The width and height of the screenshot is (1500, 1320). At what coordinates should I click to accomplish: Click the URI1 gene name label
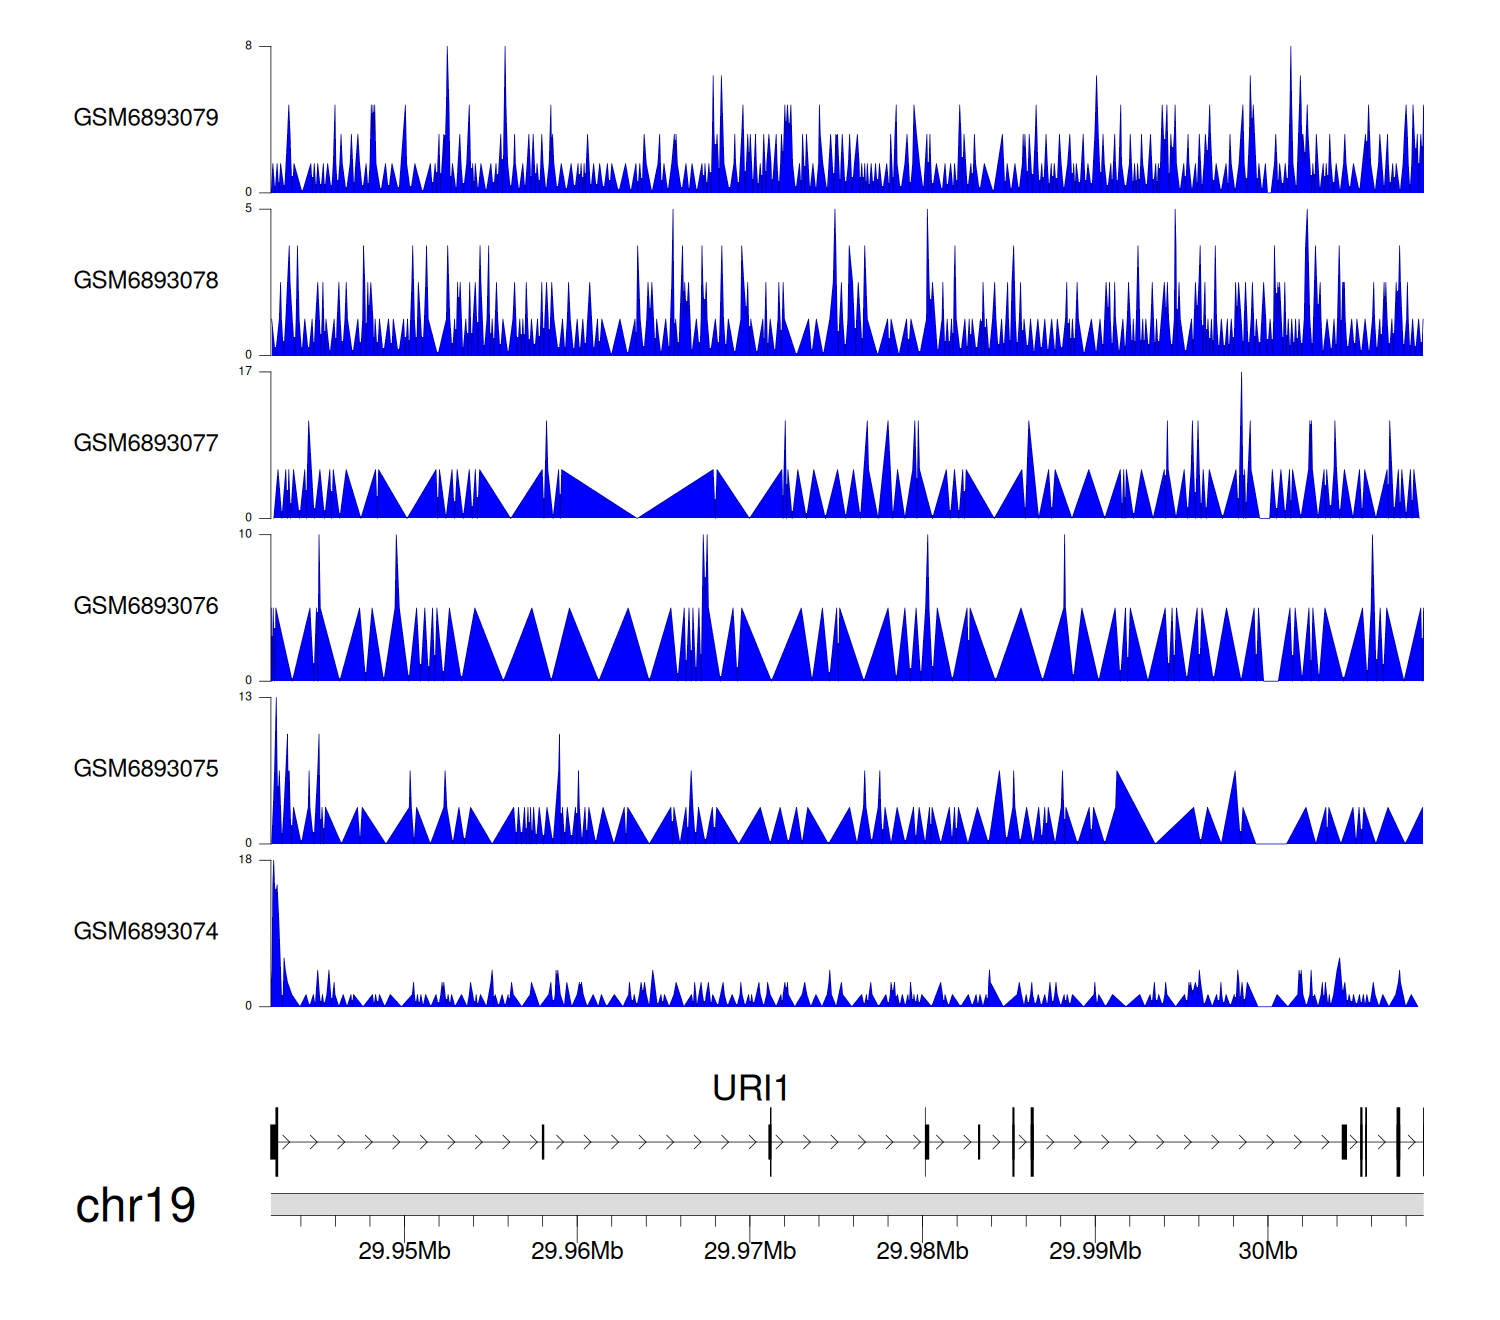pyautogui.click(x=750, y=1088)
